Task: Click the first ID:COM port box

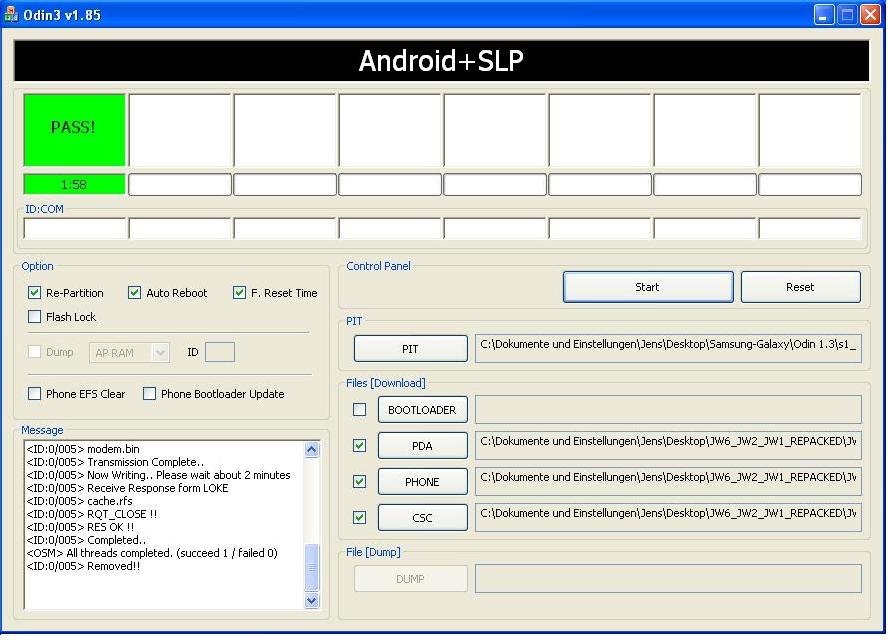Action: [x=75, y=228]
